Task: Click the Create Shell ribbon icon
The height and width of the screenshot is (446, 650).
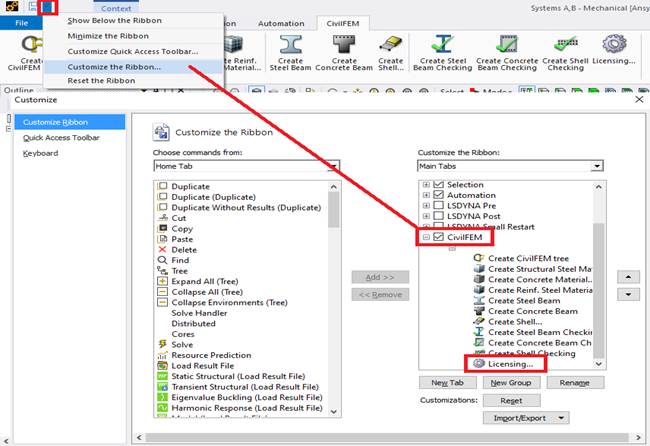Action: (391, 45)
